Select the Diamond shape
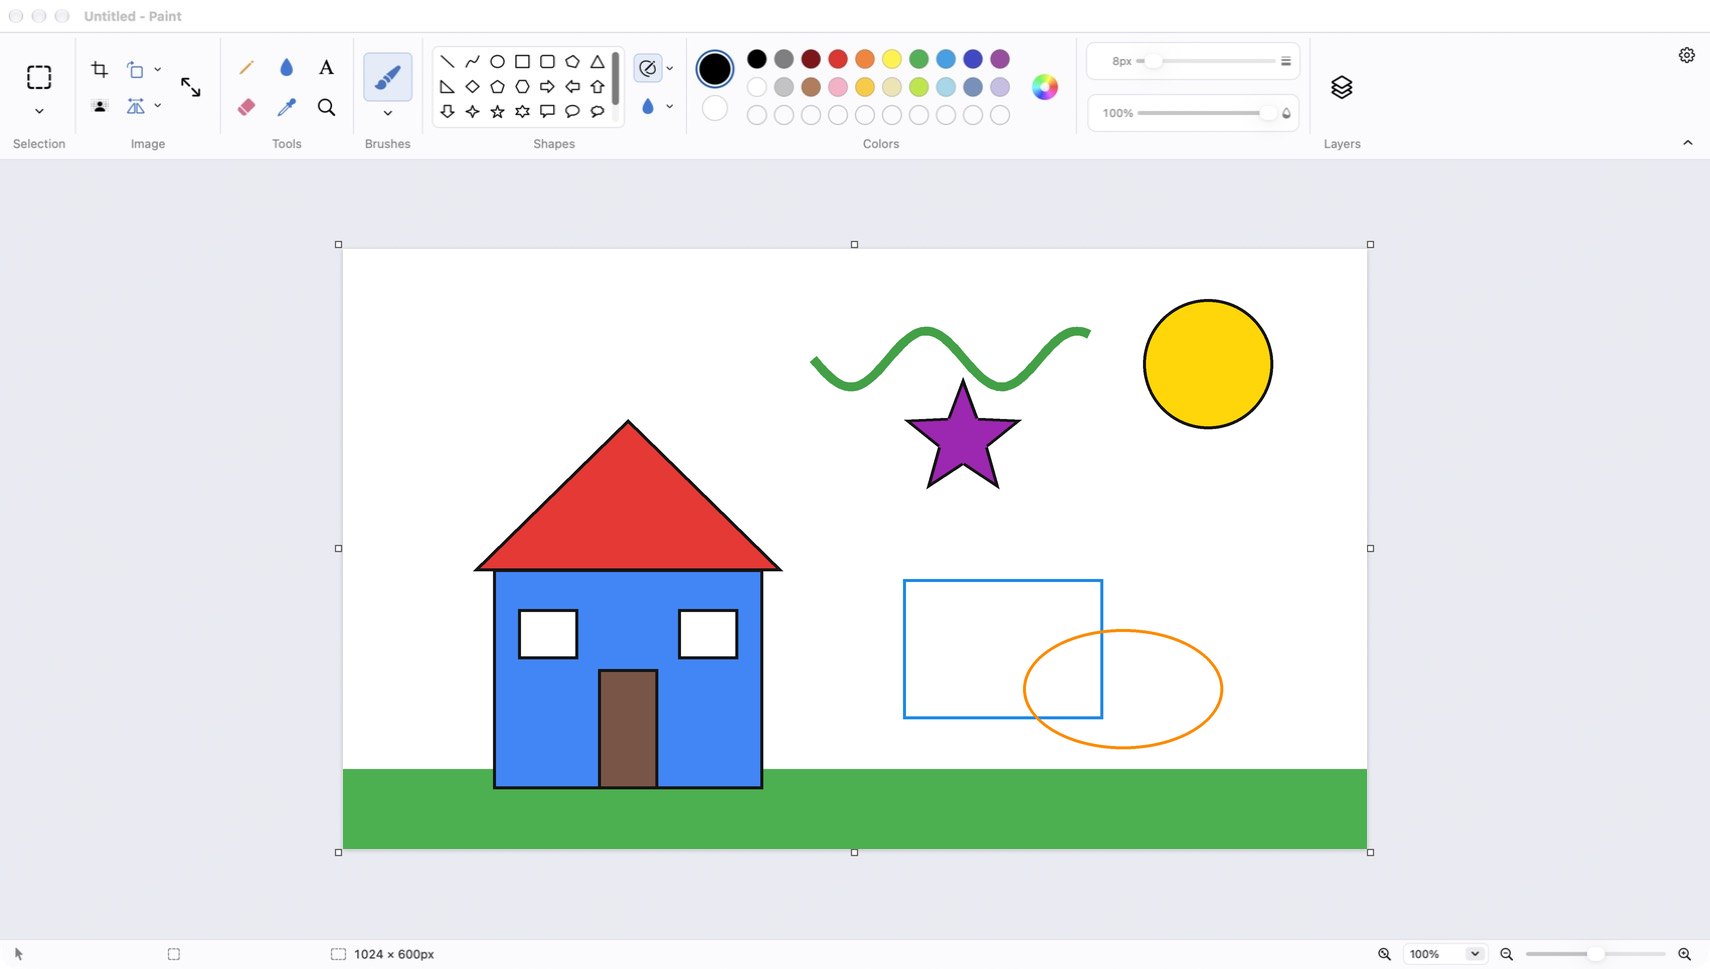 point(472,86)
